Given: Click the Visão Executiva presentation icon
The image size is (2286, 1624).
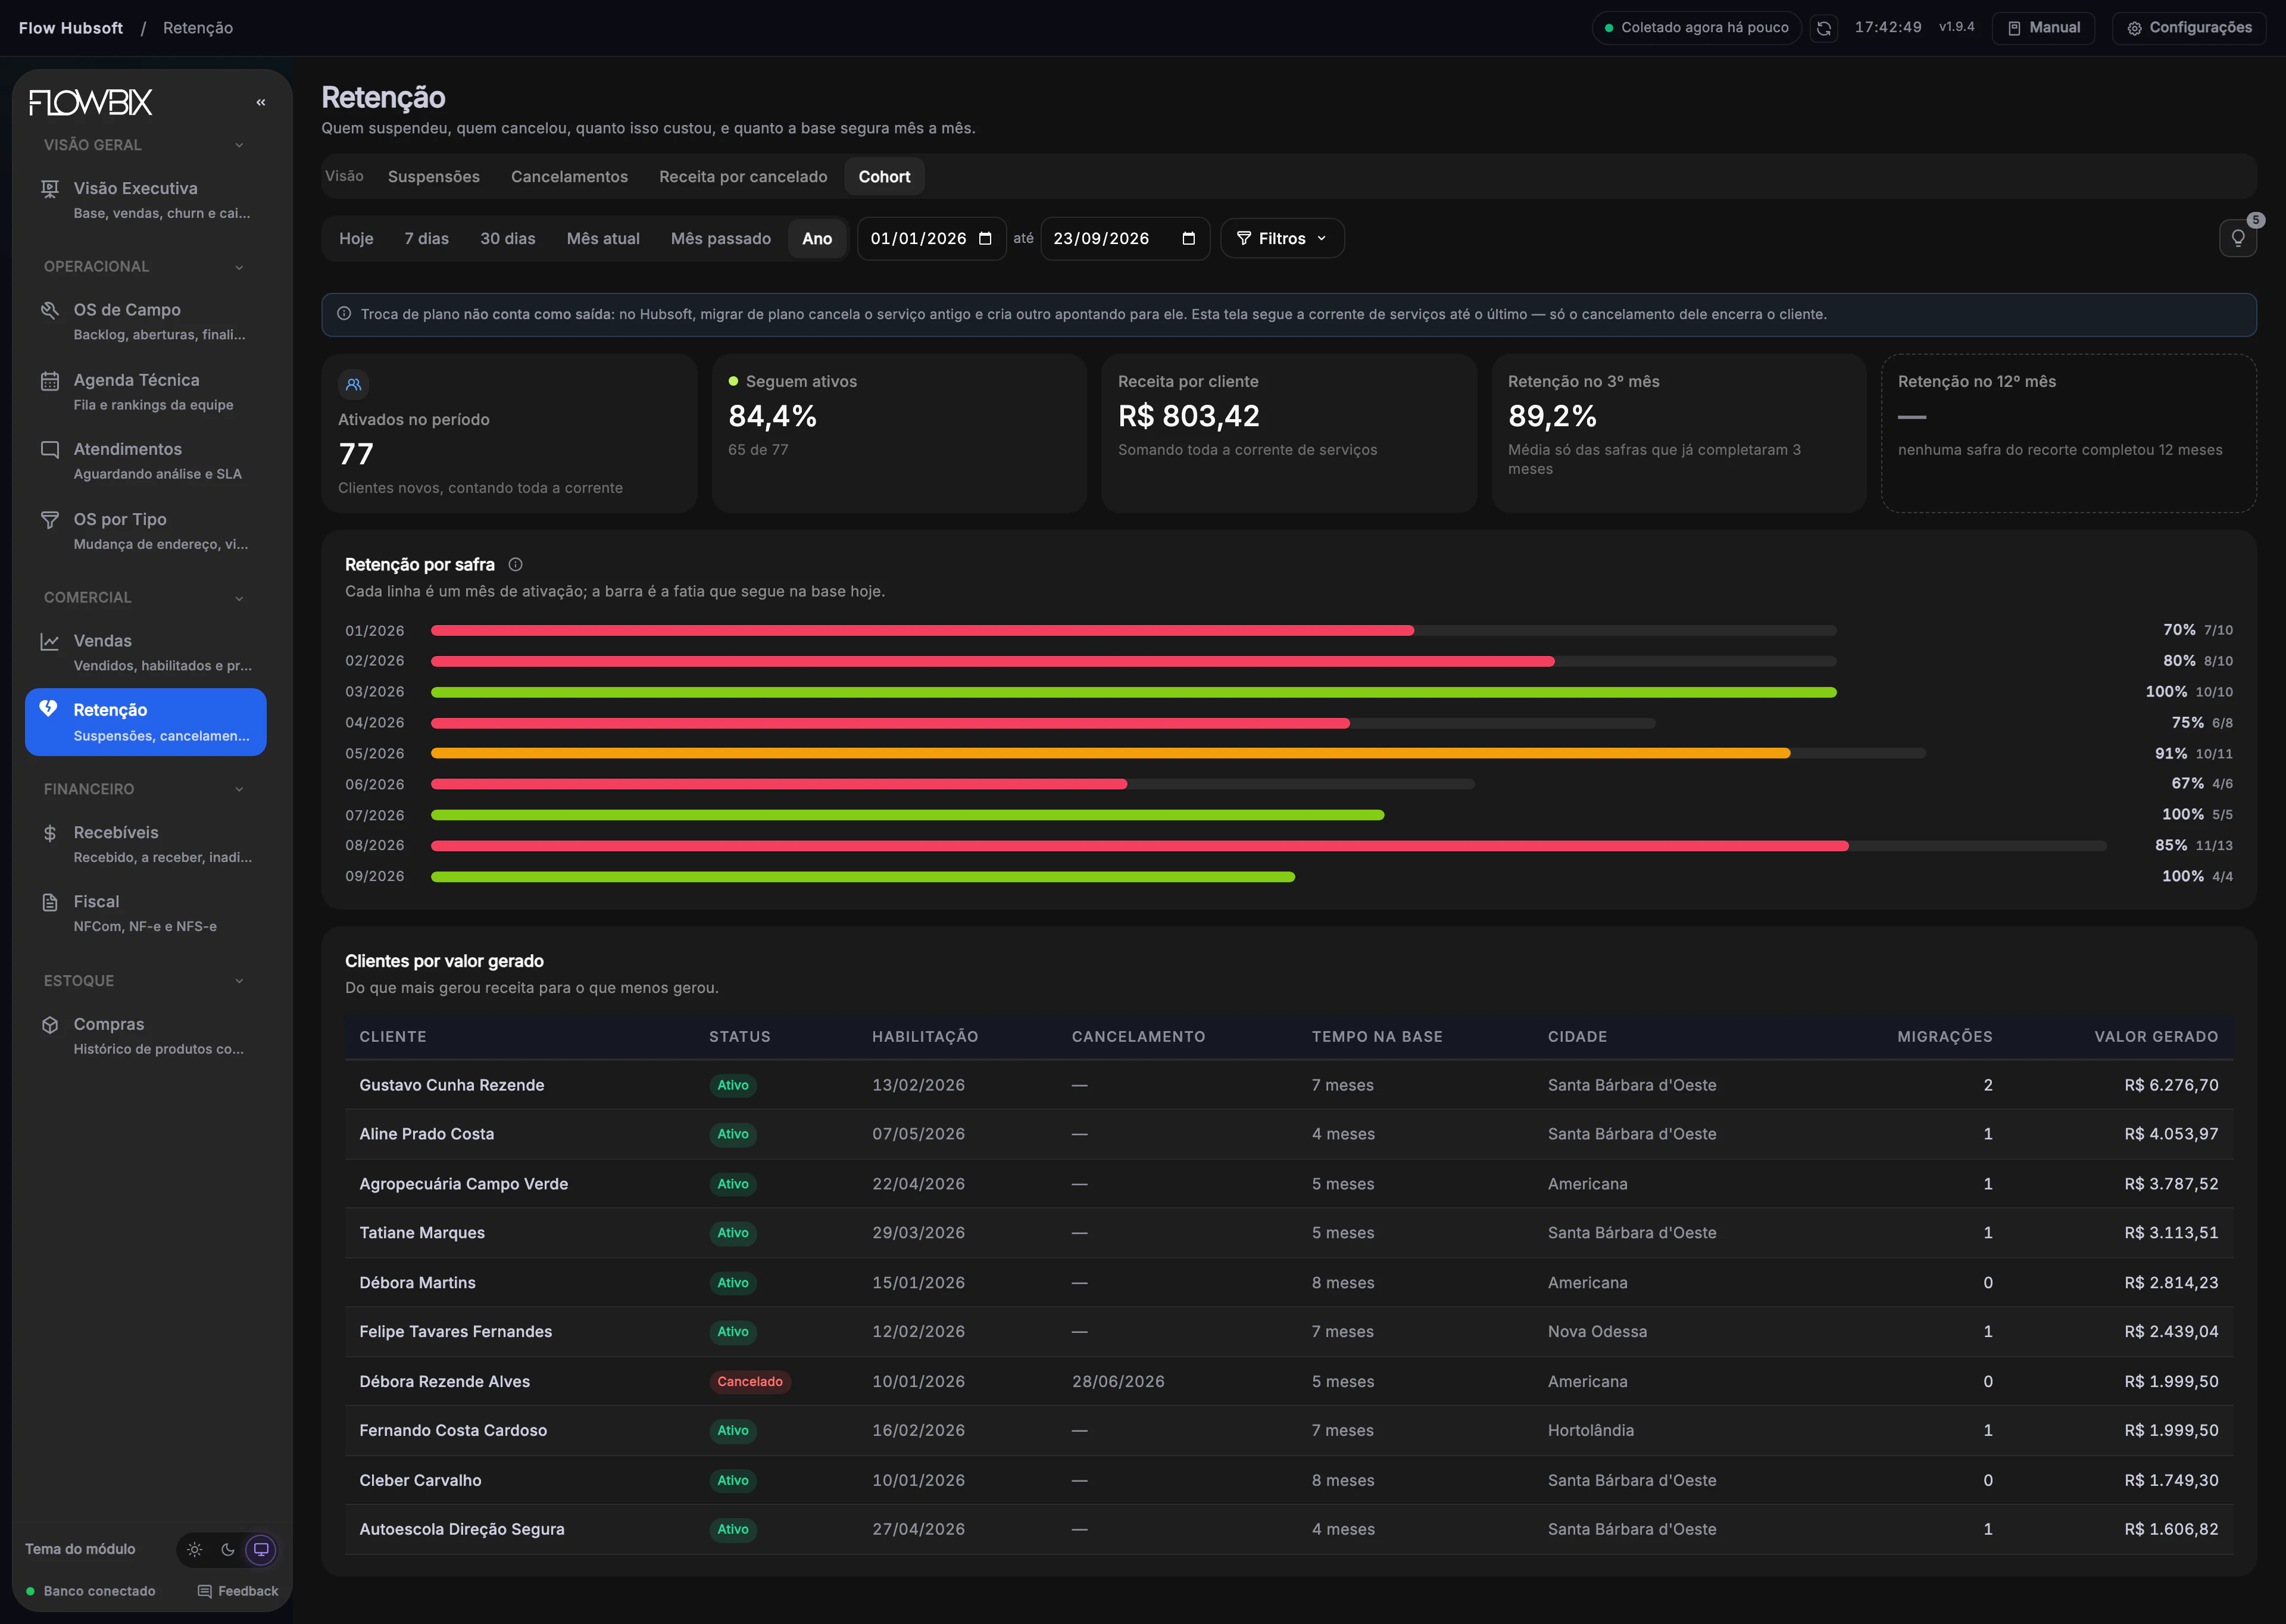Looking at the screenshot, I should click(50, 189).
